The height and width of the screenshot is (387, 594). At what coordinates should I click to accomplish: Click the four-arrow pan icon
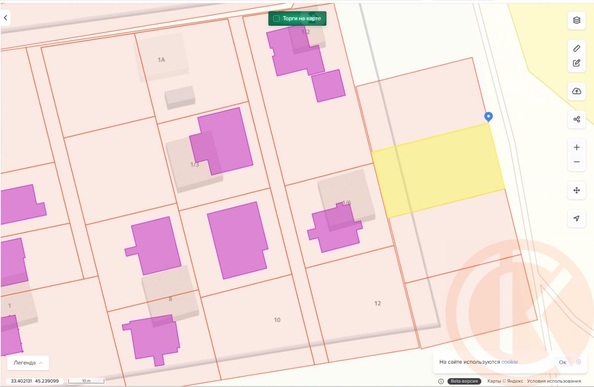tap(576, 190)
